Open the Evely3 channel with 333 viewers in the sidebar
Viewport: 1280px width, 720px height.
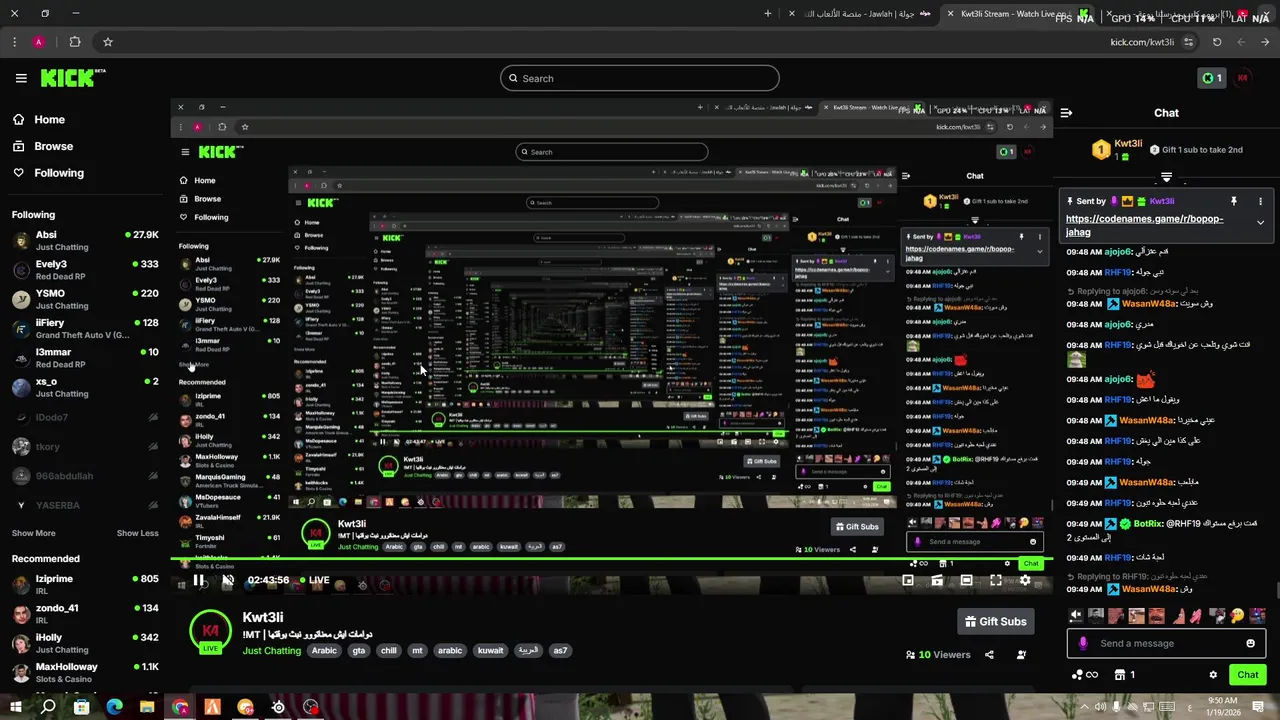(x=85, y=270)
